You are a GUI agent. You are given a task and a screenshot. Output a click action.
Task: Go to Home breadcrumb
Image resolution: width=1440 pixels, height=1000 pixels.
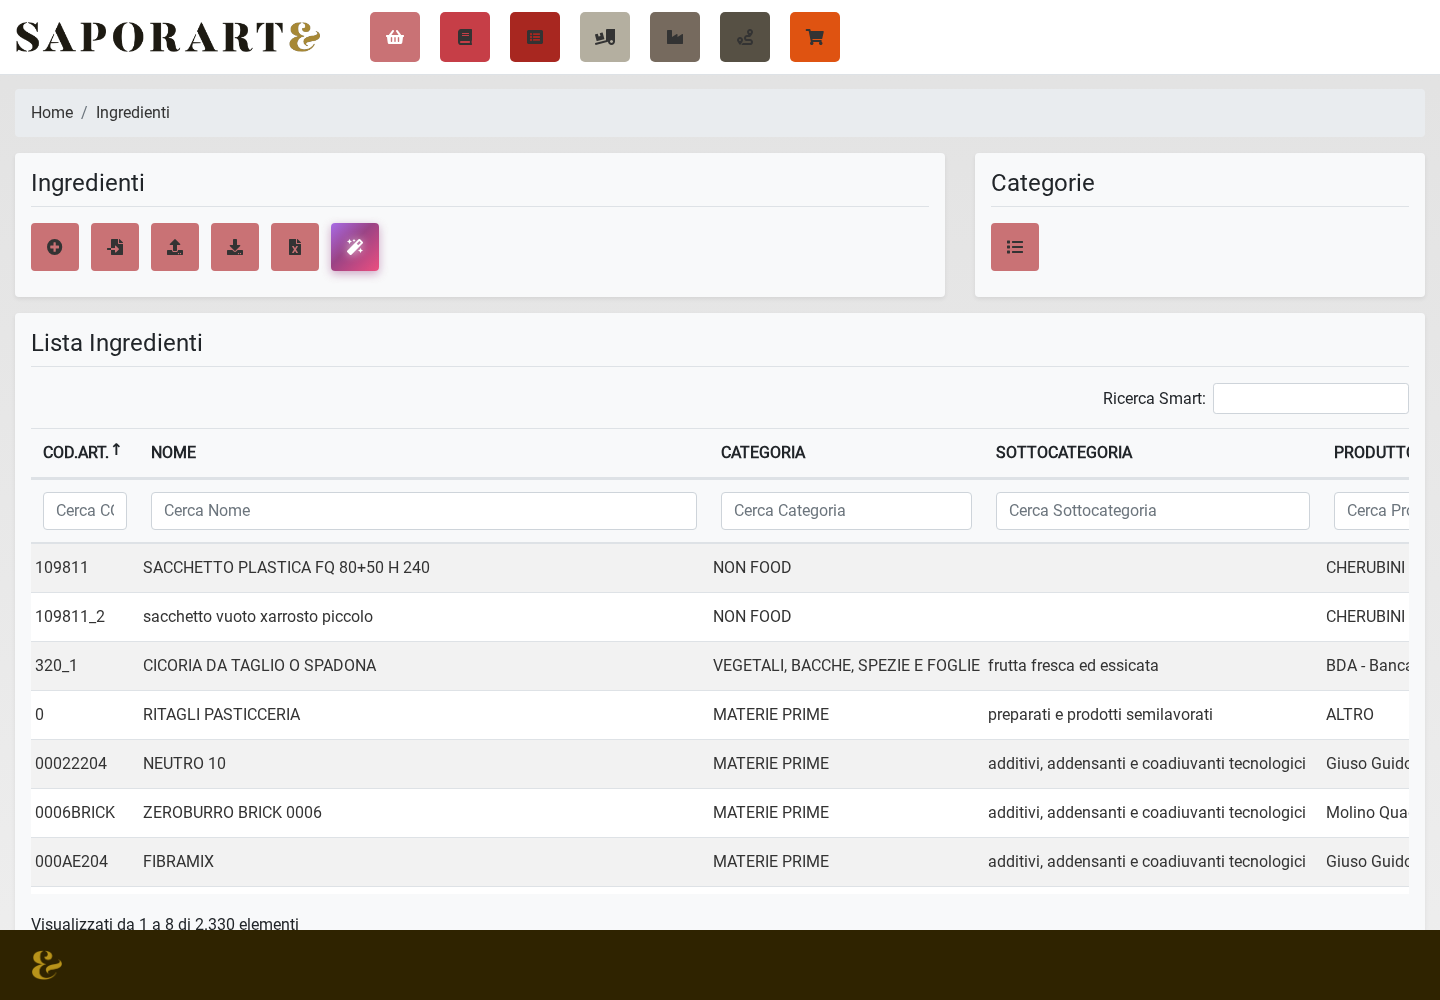coord(52,113)
